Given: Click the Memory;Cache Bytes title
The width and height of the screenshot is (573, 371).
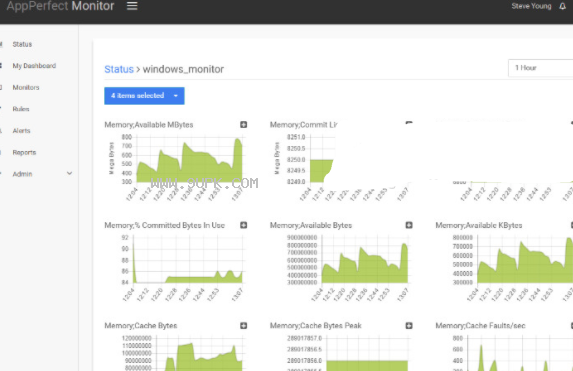Looking at the screenshot, I should pos(141,326).
